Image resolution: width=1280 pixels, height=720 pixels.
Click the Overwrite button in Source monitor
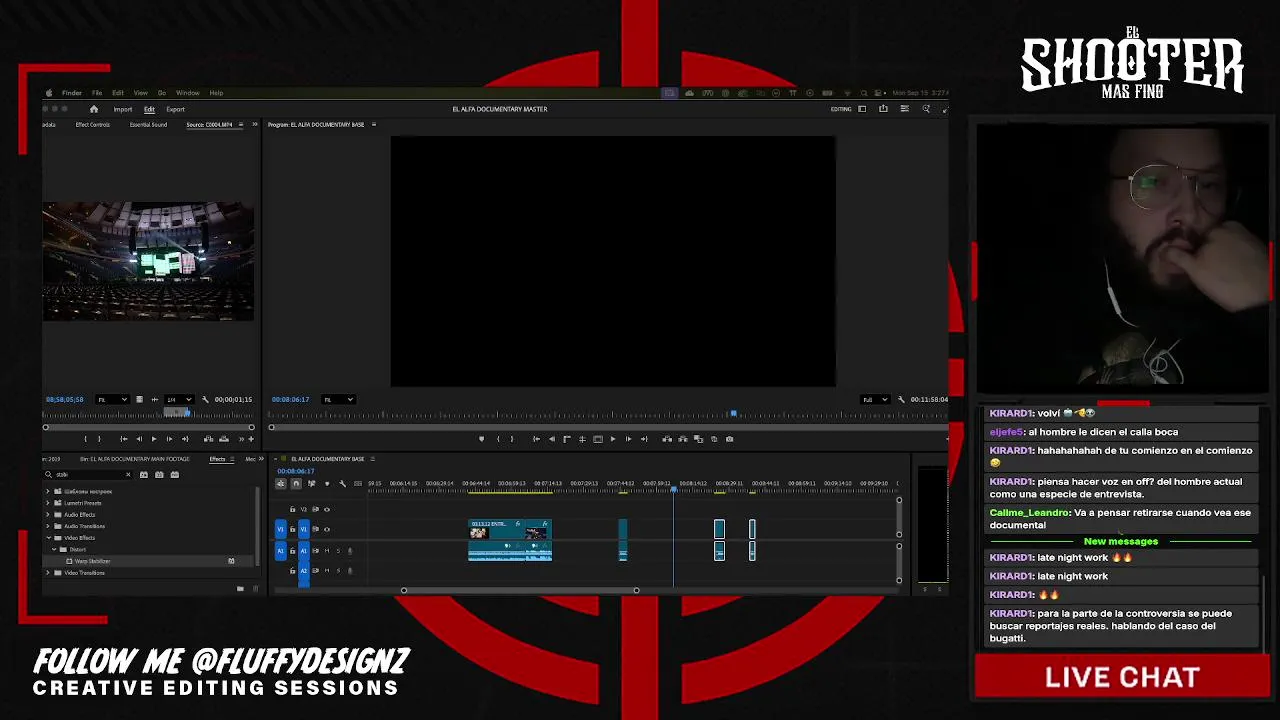224,439
